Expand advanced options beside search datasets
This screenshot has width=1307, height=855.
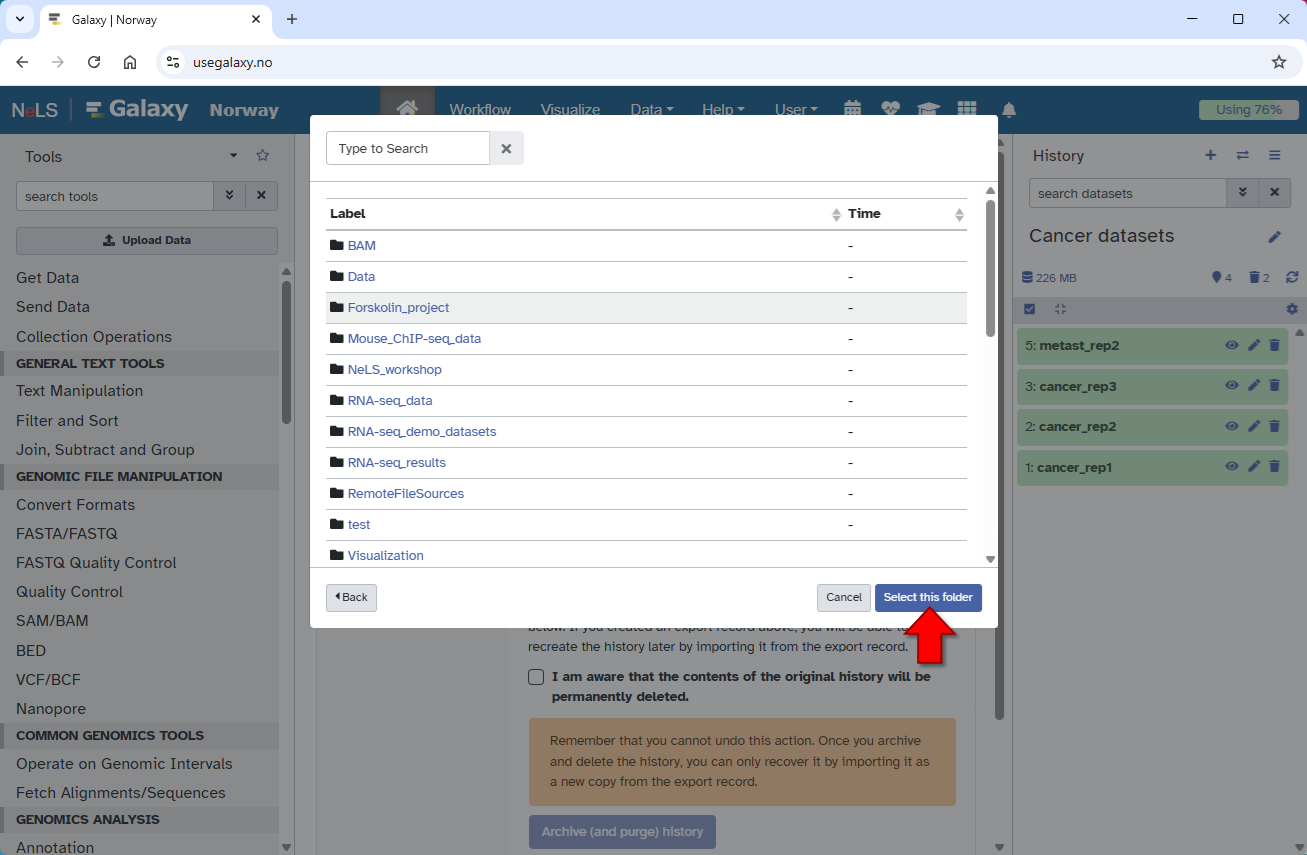click(x=1242, y=194)
